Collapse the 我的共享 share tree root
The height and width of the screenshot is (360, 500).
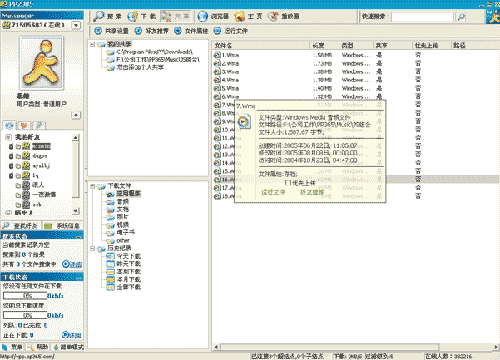pos(93,44)
